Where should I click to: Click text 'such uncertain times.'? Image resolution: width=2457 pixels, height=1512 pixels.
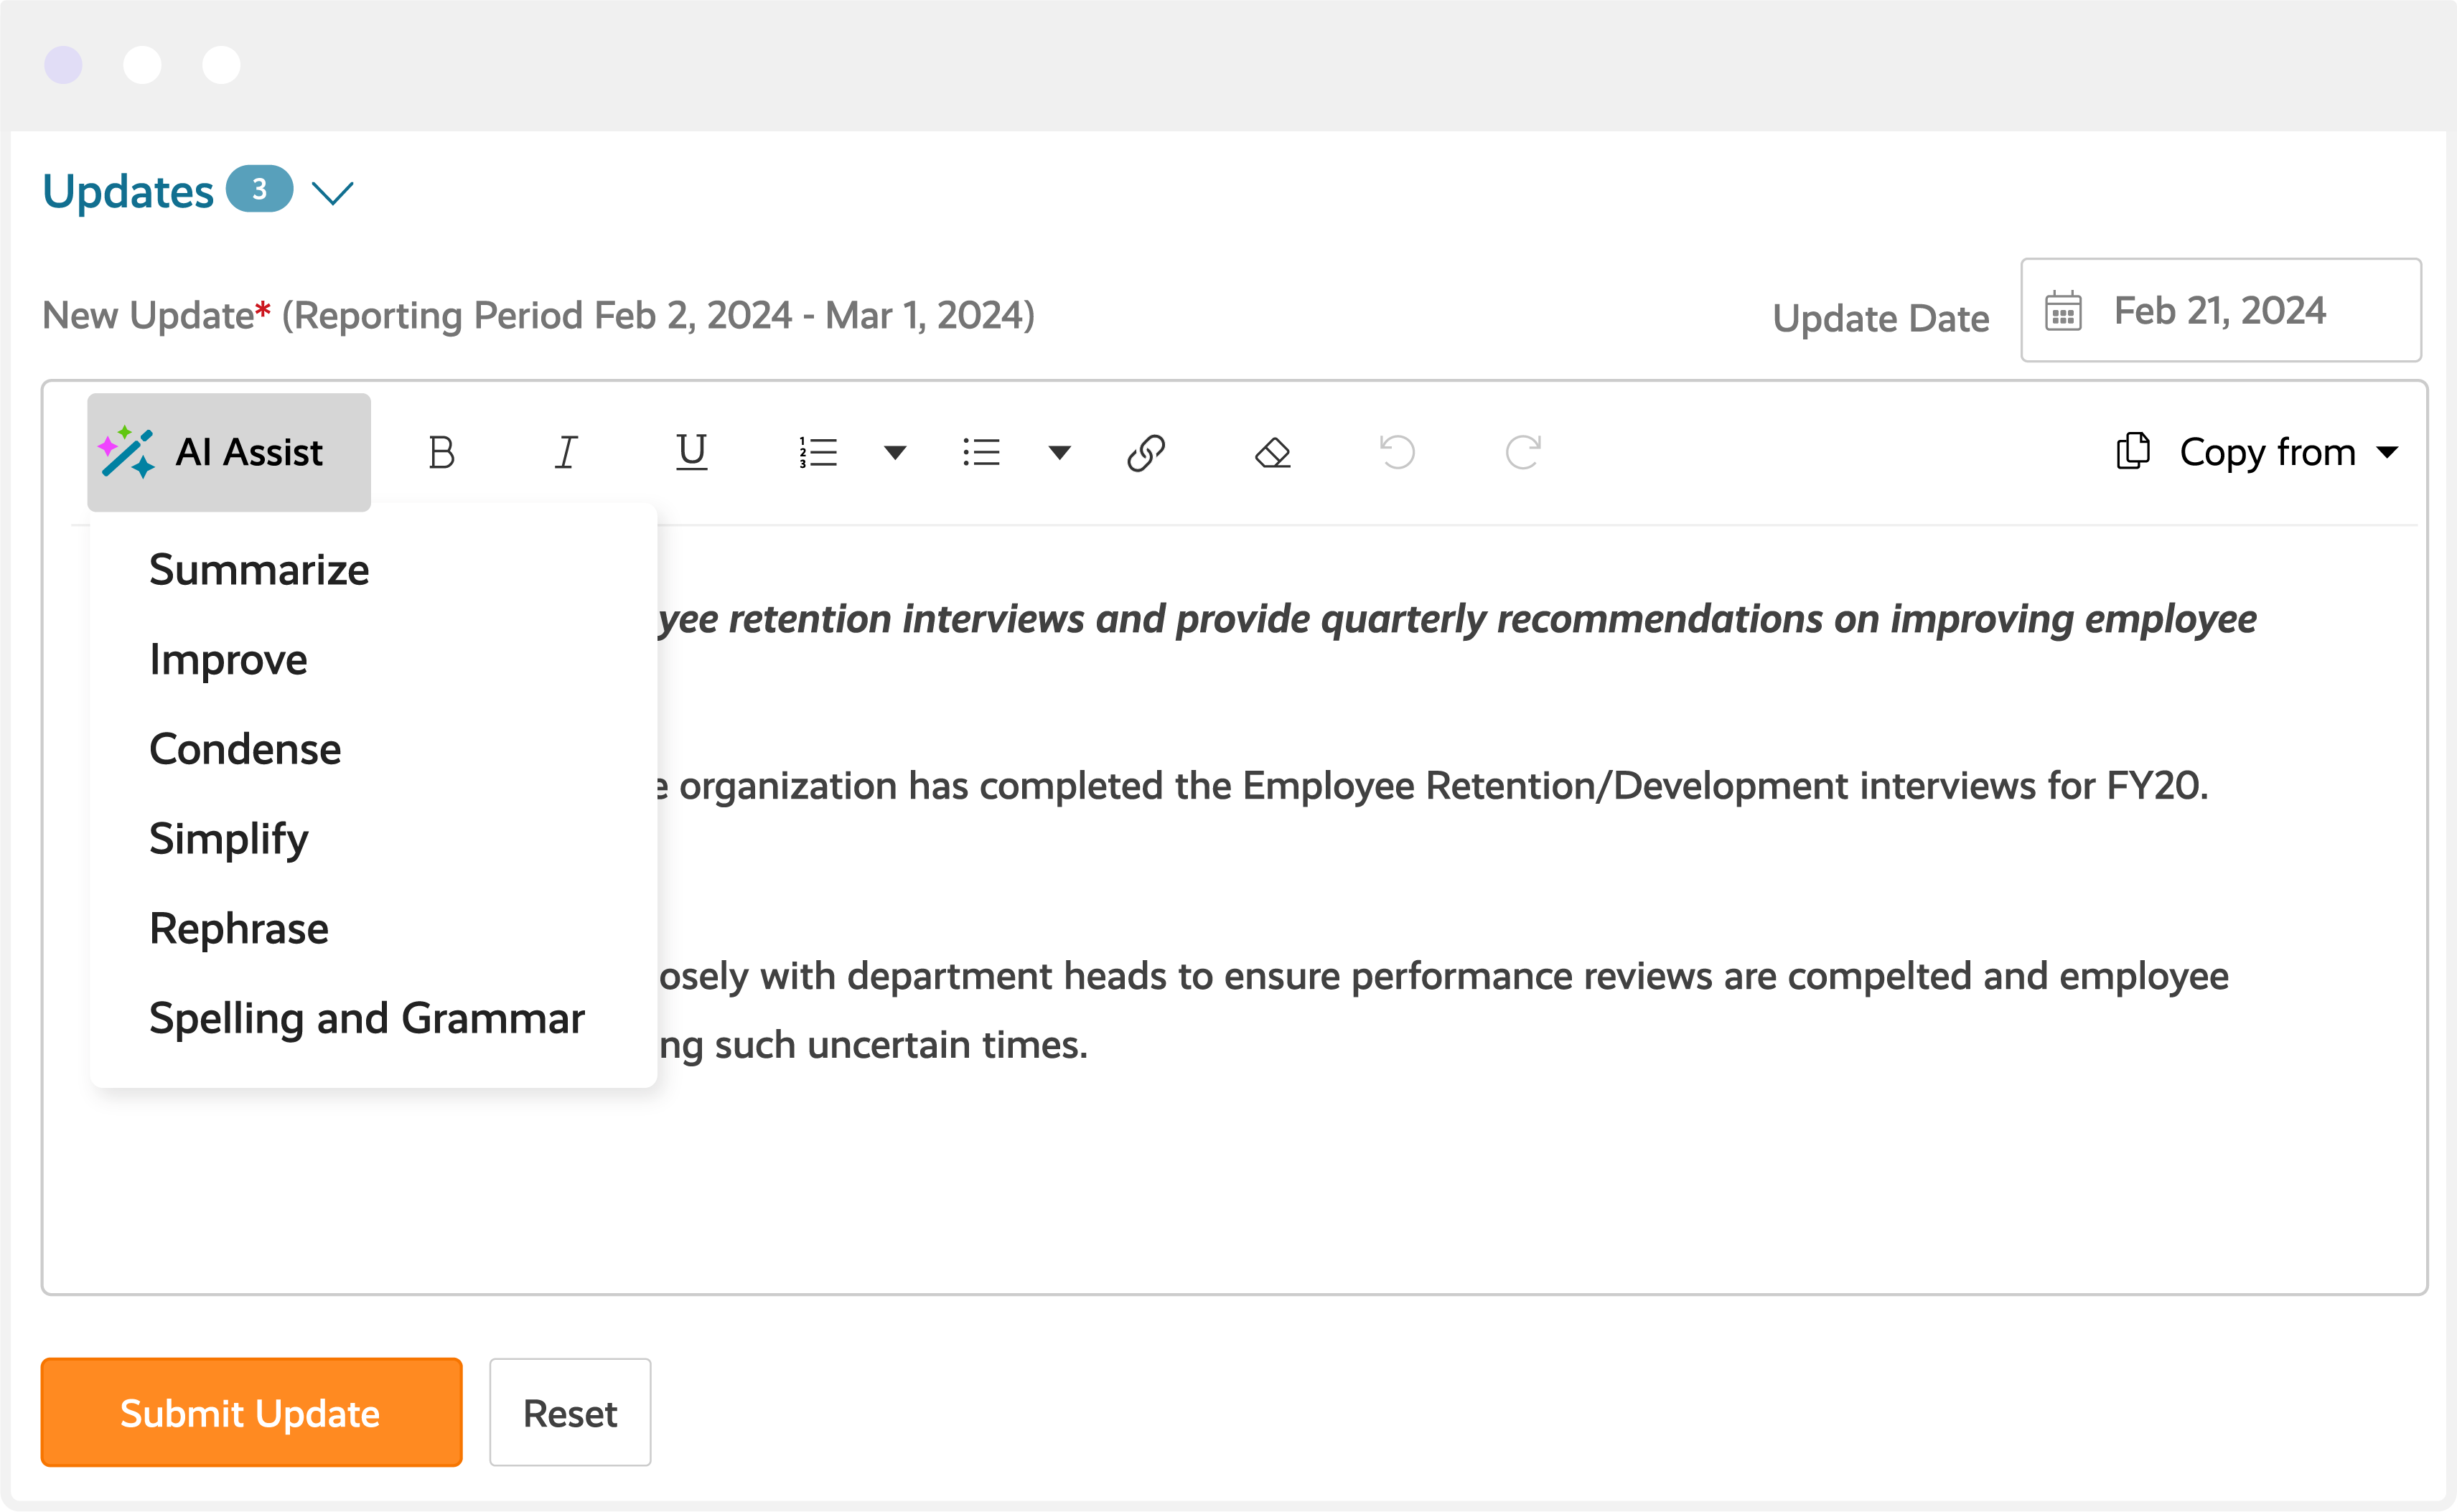[901, 1045]
